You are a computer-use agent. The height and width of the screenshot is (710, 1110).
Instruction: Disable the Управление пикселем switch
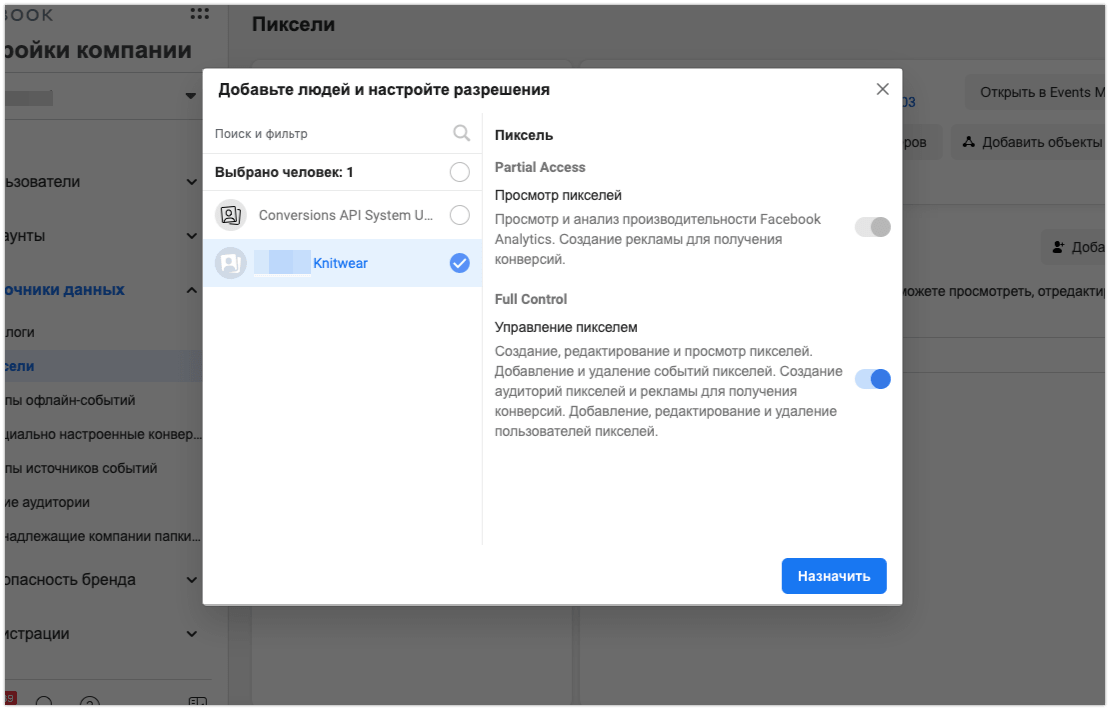pos(872,379)
